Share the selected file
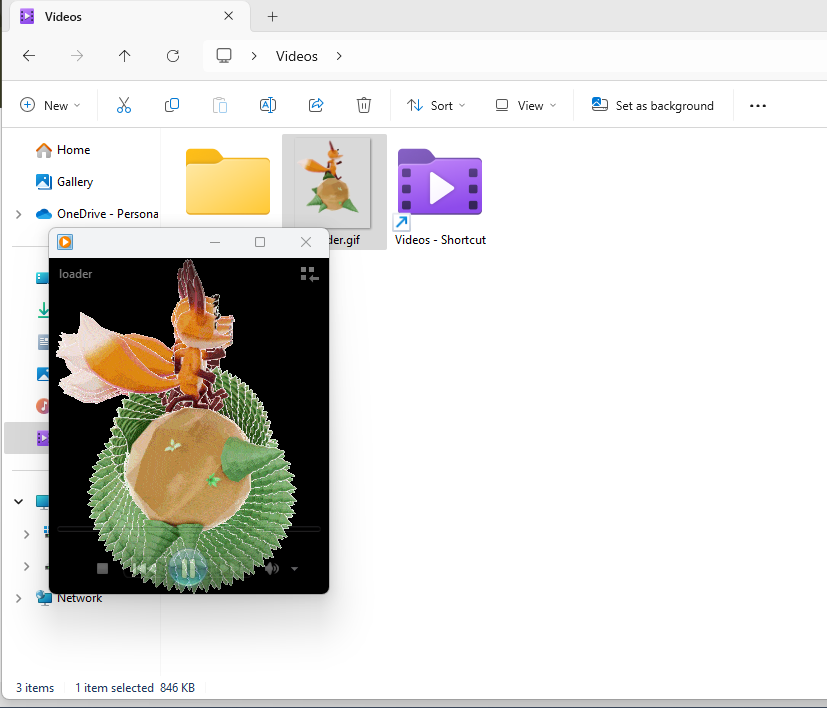The height and width of the screenshot is (708, 827). click(x=315, y=104)
